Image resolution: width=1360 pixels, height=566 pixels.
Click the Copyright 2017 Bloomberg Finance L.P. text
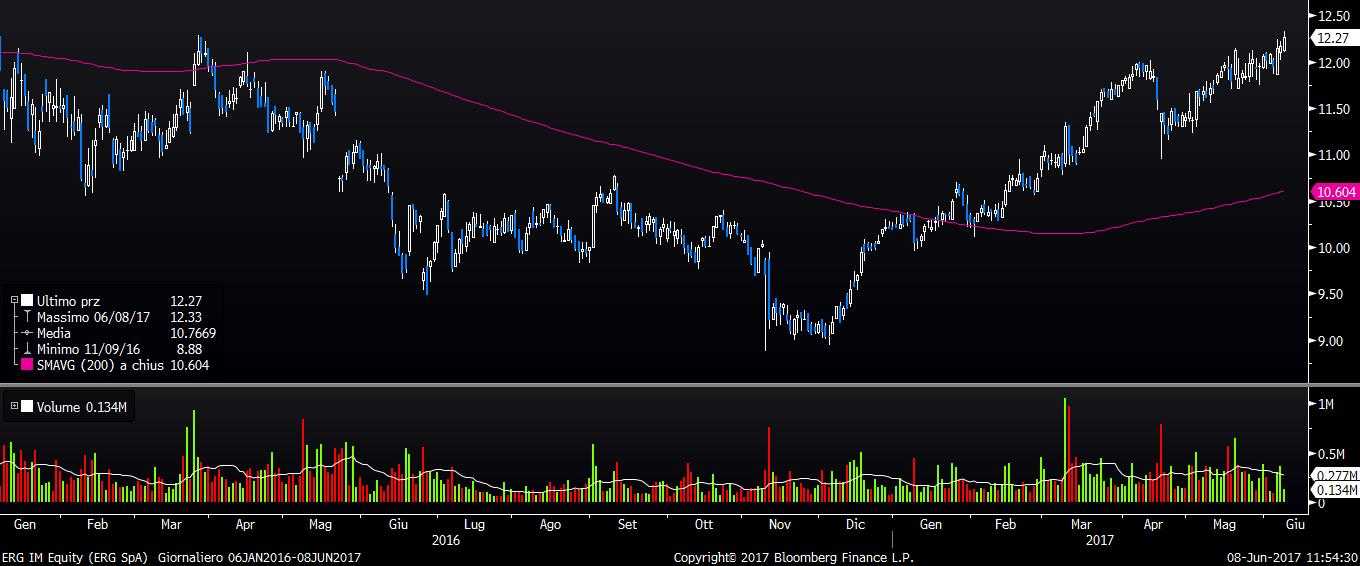pyautogui.click(x=794, y=557)
